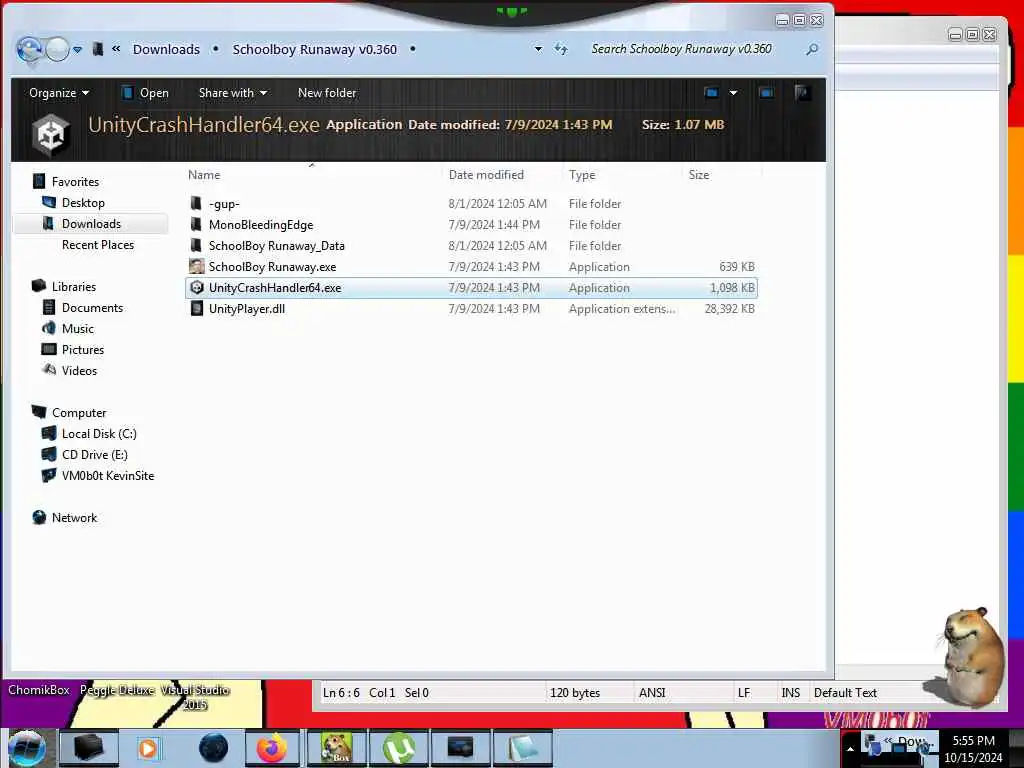Click the UnityPlayer.dll file icon

(x=197, y=309)
